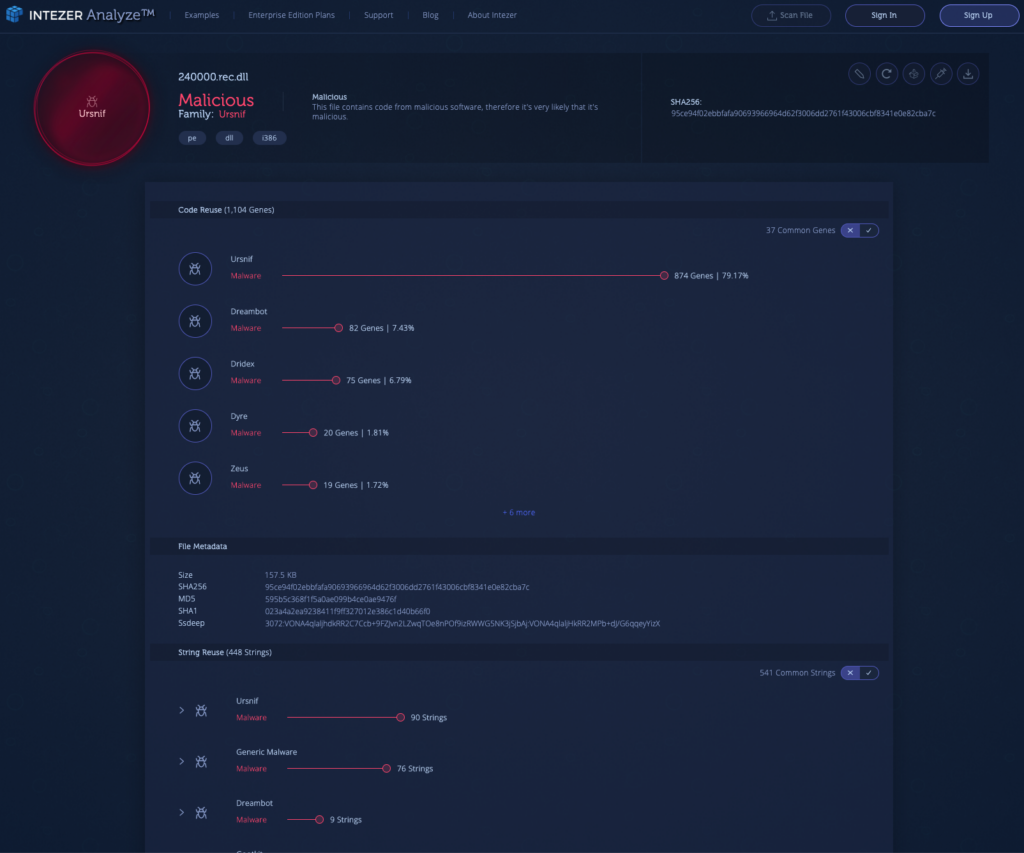The image size is (1024, 853).
Task: Click the syringe vaccine icon
Action: click(940, 73)
